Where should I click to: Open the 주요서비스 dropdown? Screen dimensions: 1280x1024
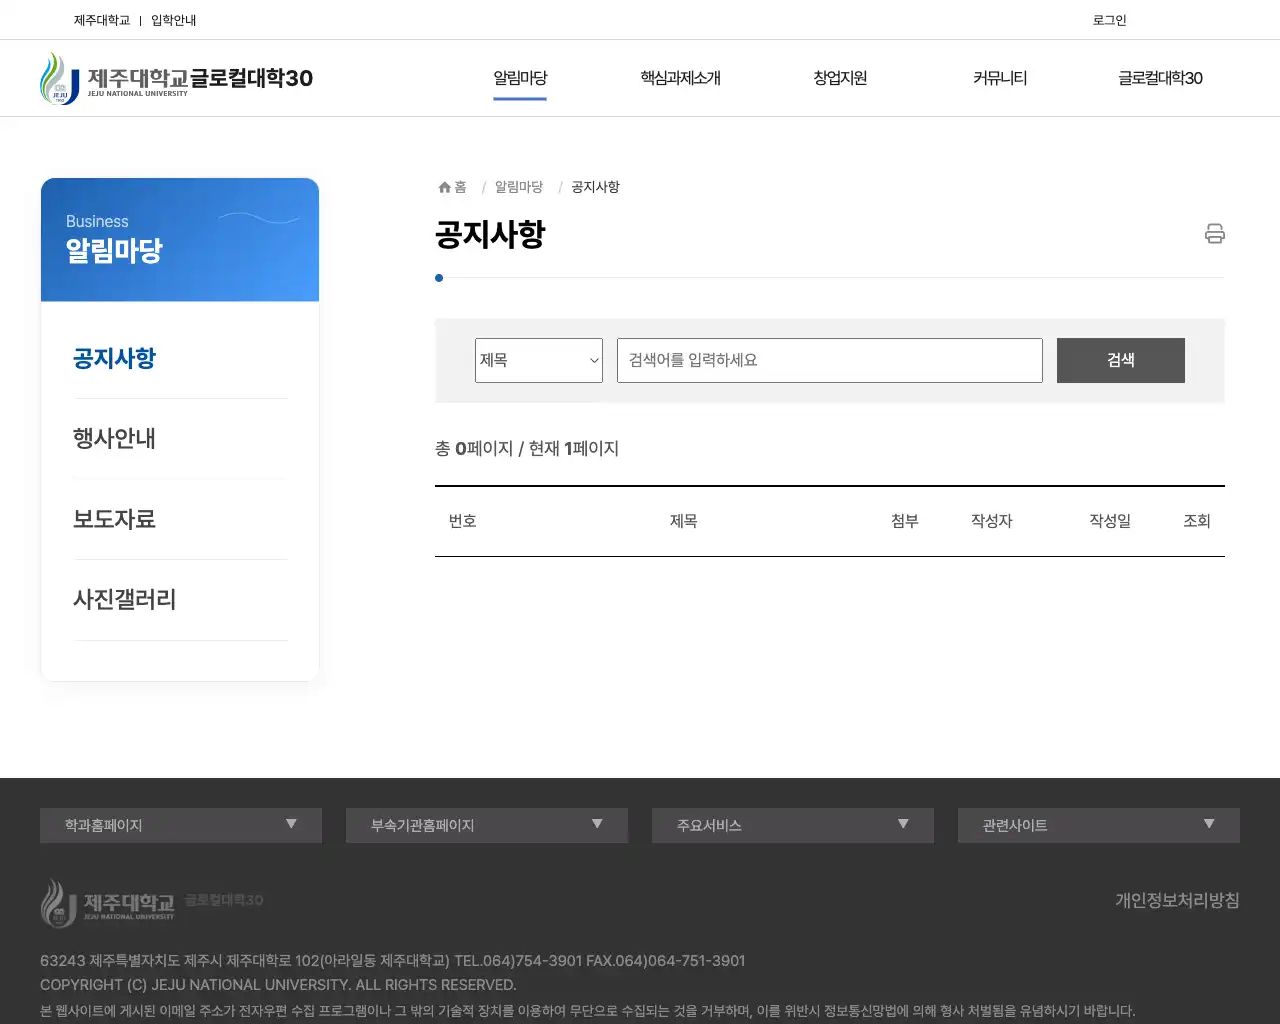792,825
